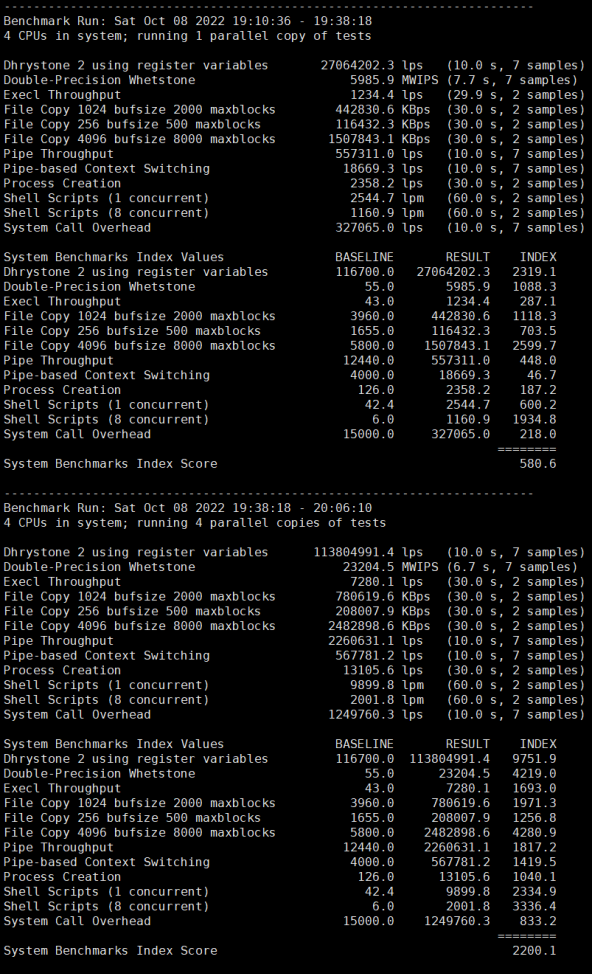Click the 580.6 System Benchmarks Index Score
This screenshot has height=974, width=592.
[x=538, y=463]
